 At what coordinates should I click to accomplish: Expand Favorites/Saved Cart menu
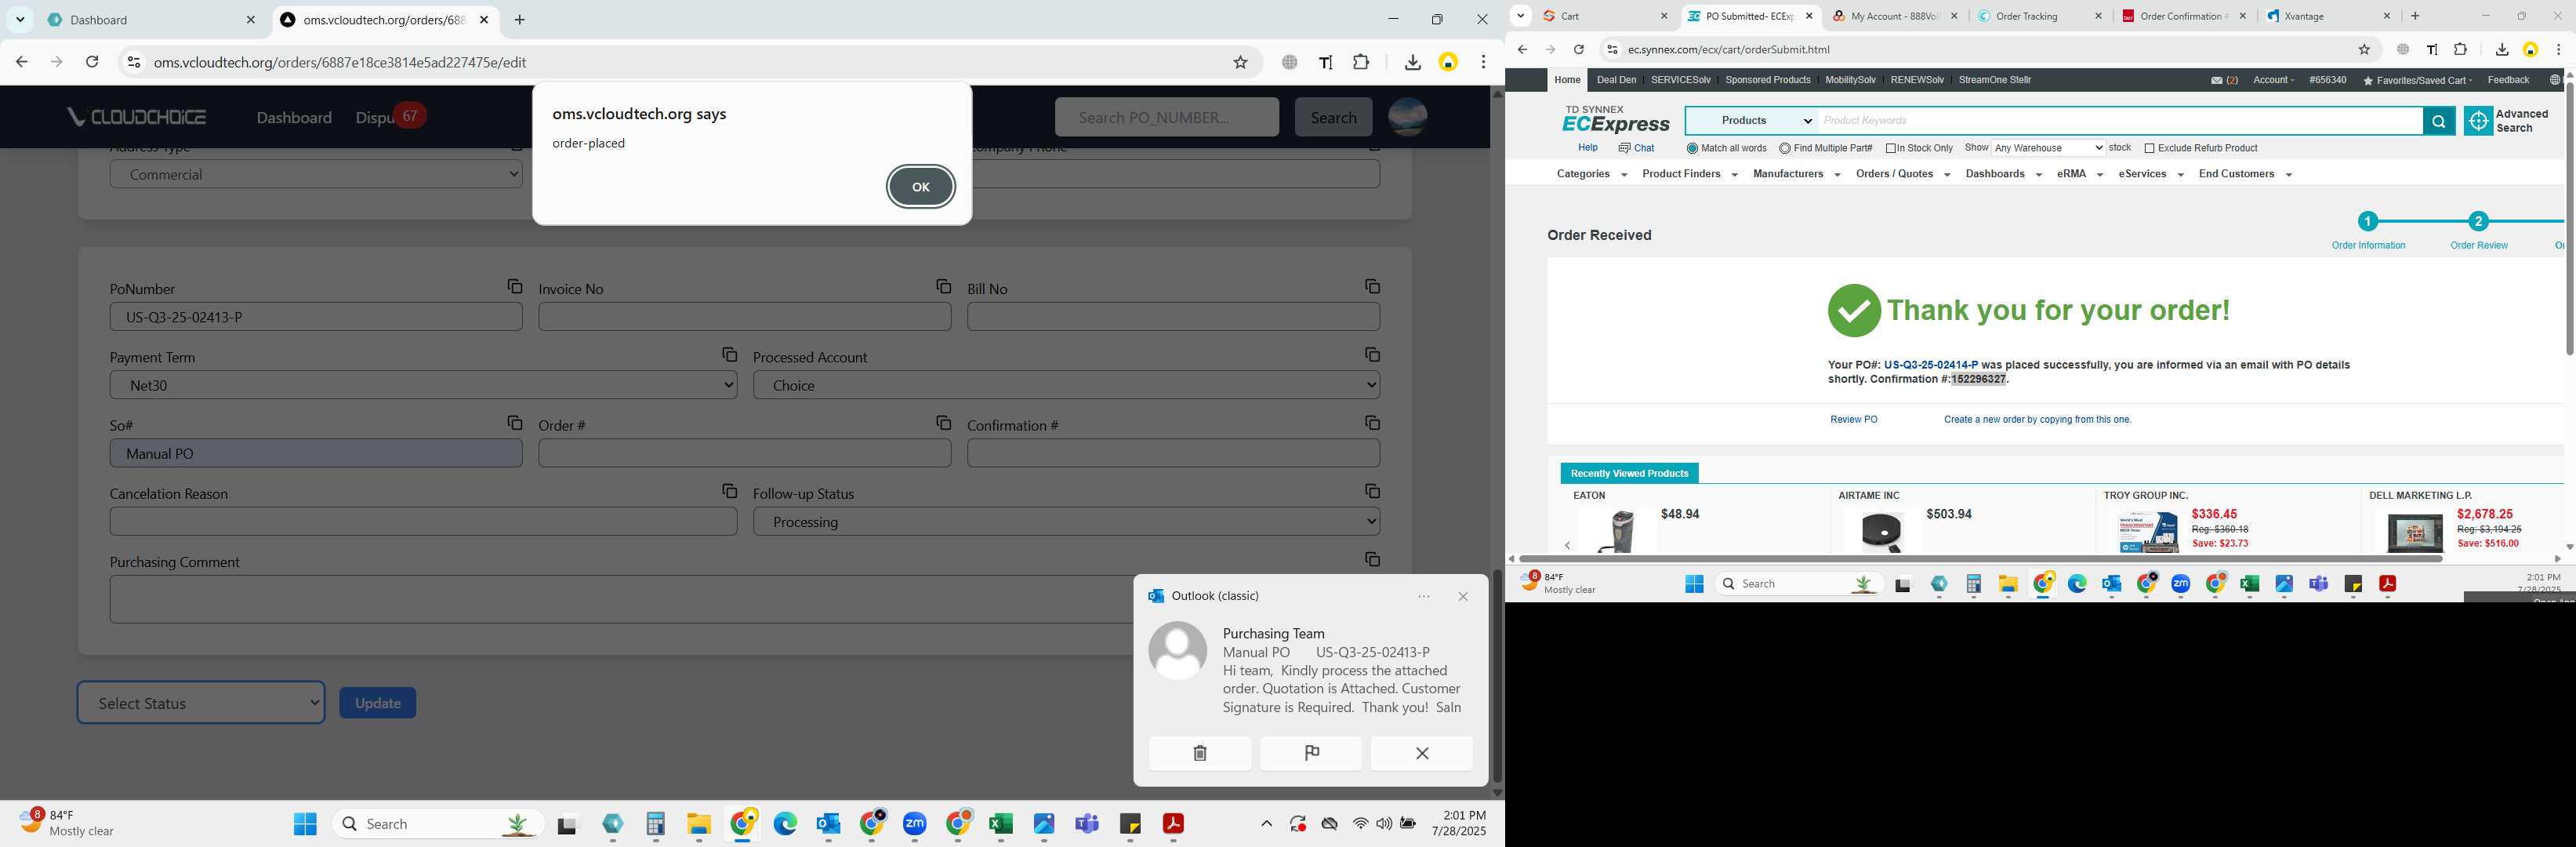click(x=2417, y=80)
